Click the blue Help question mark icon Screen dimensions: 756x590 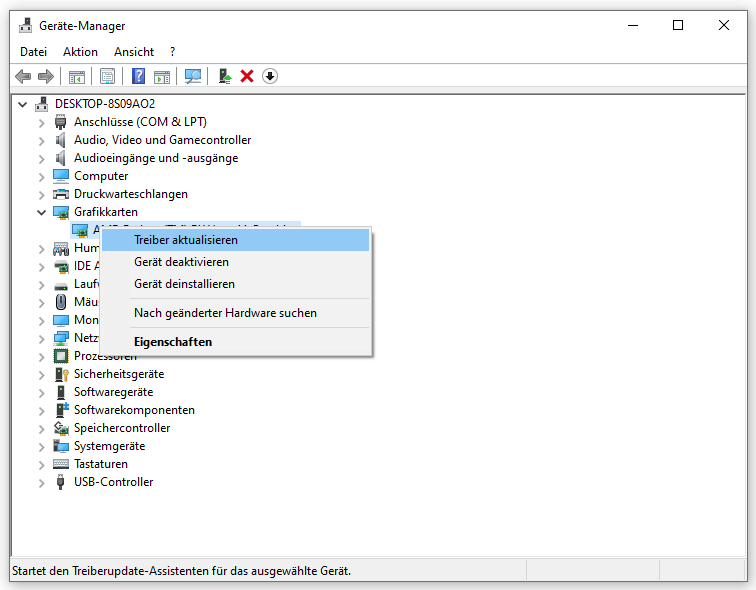[x=138, y=76]
